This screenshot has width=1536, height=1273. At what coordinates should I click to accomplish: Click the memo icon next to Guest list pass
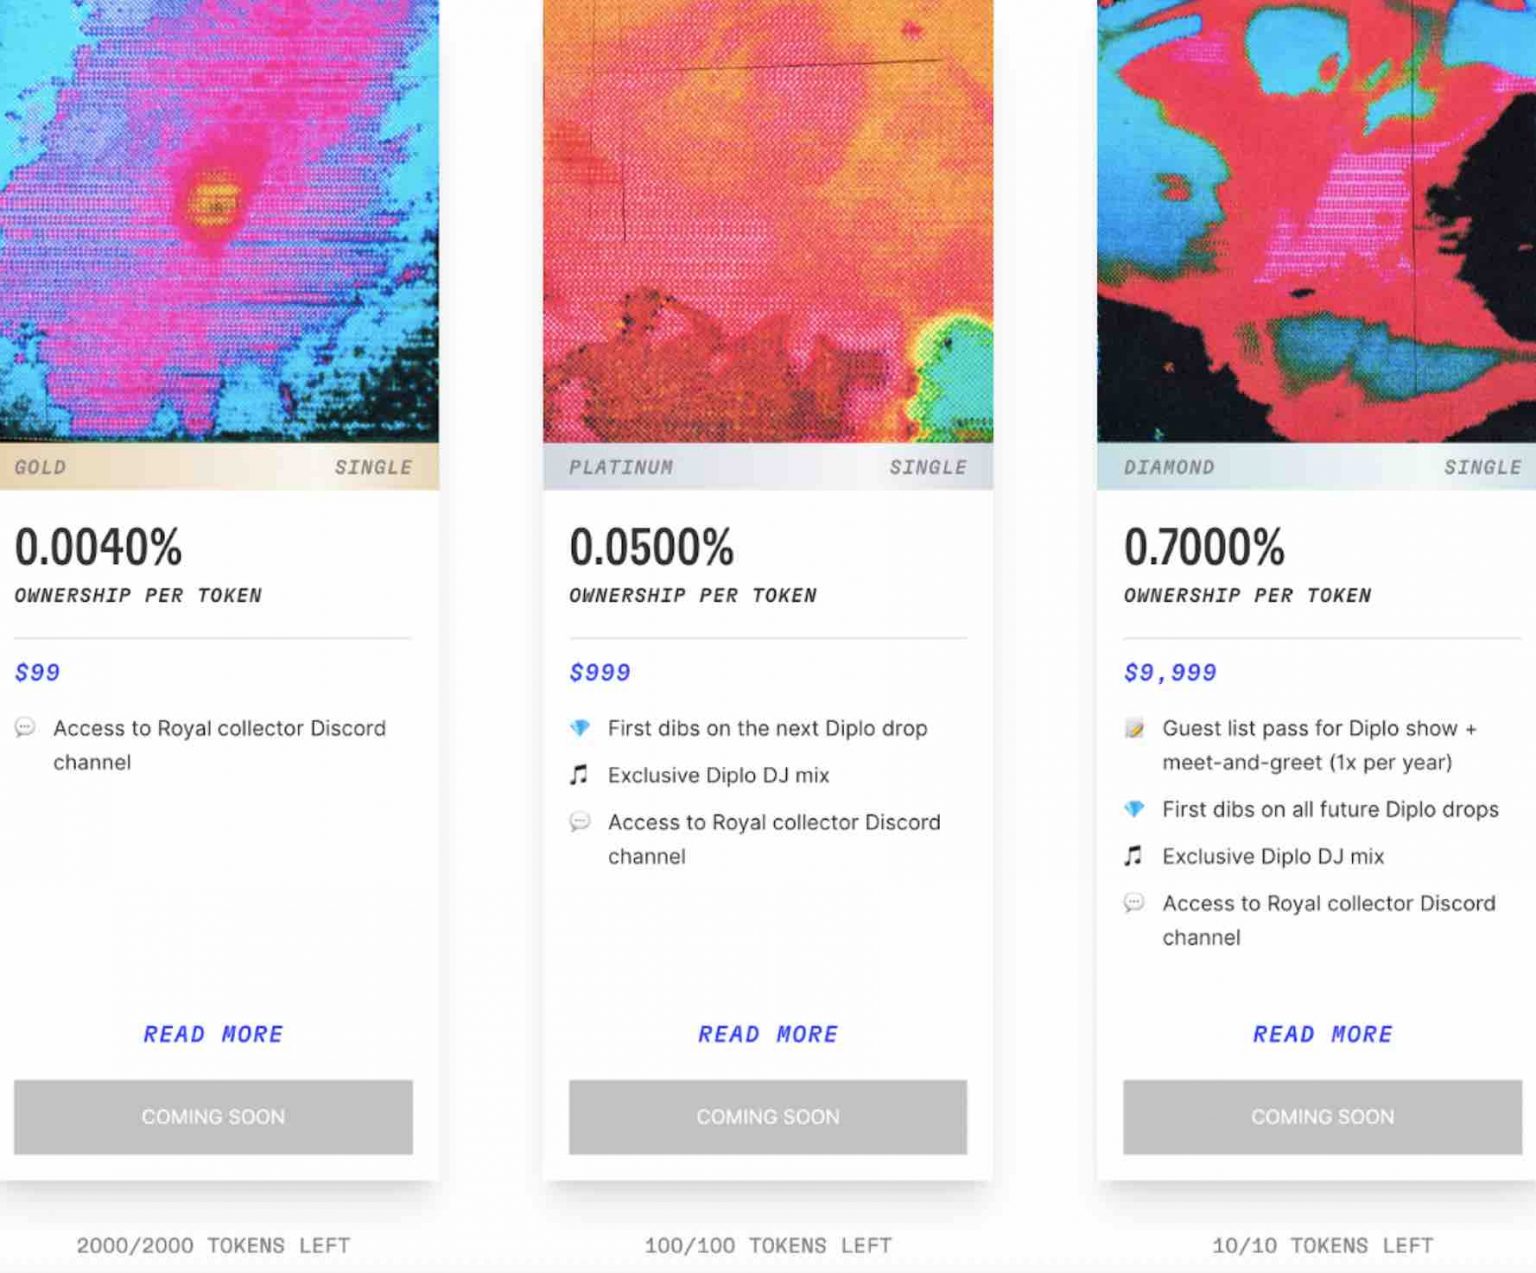(1134, 728)
